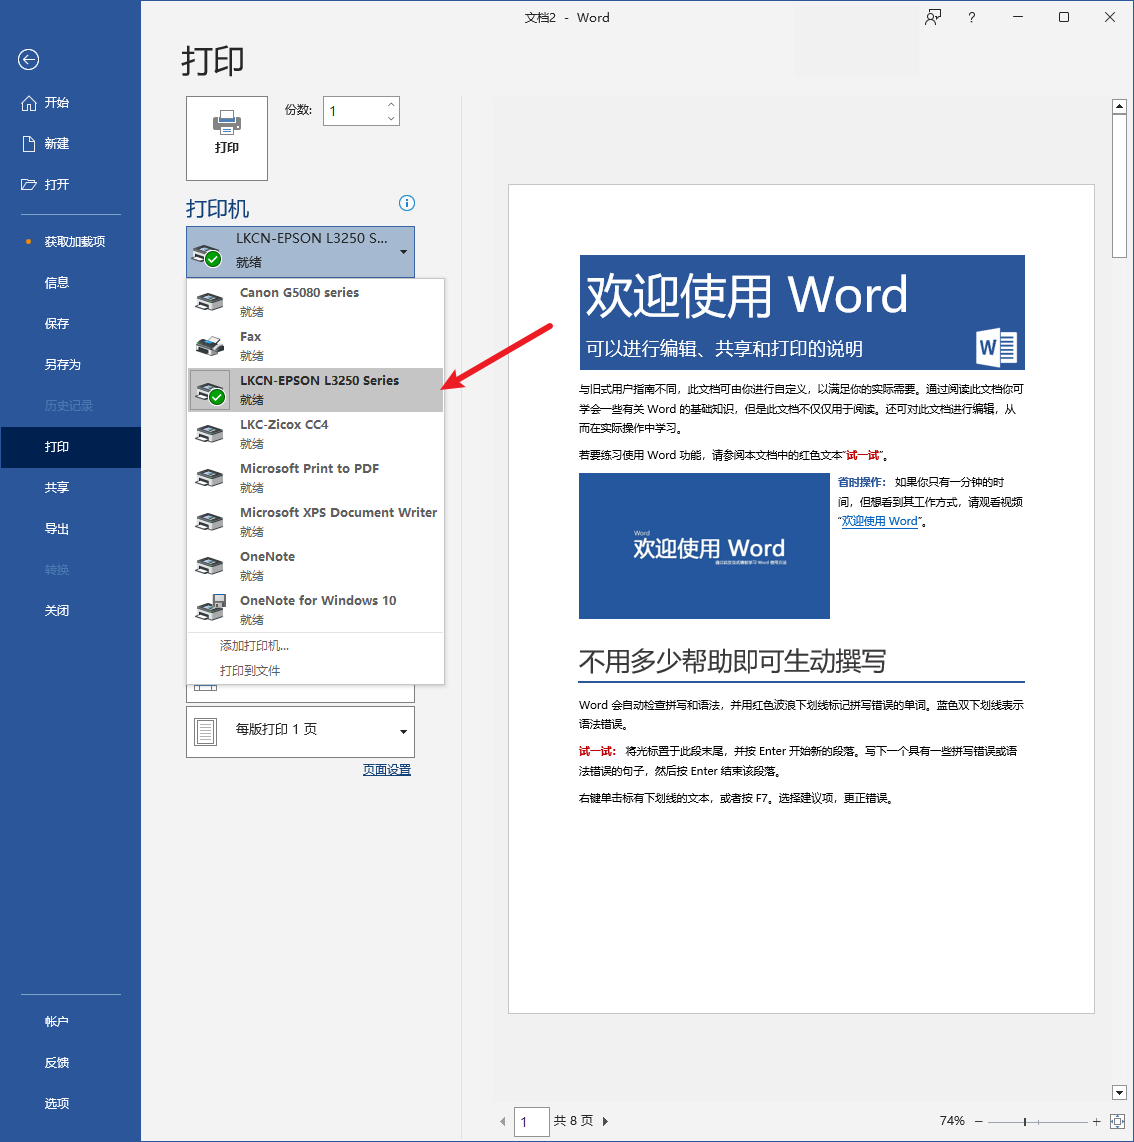Open the 共享 share page

tap(71, 488)
